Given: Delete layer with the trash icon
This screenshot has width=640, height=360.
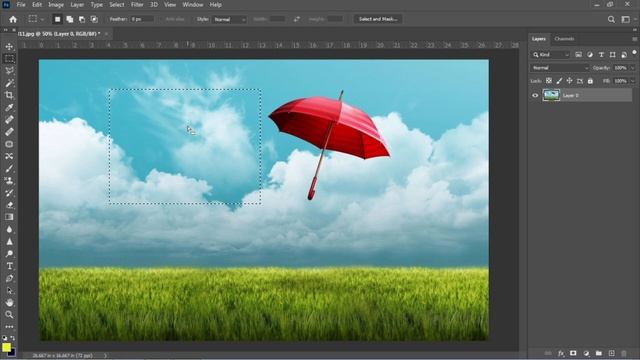Looking at the screenshot, I should tap(624, 353).
